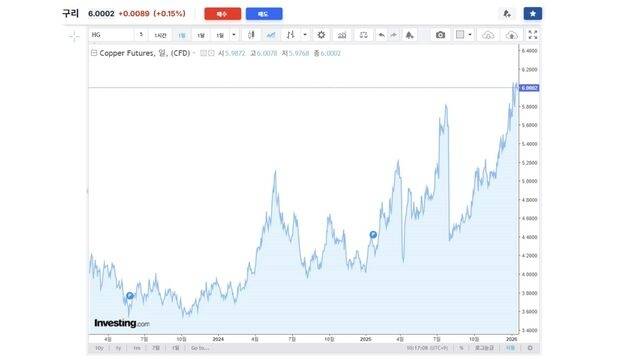
Task: Click the red buy button
Action: tap(222, 14)
